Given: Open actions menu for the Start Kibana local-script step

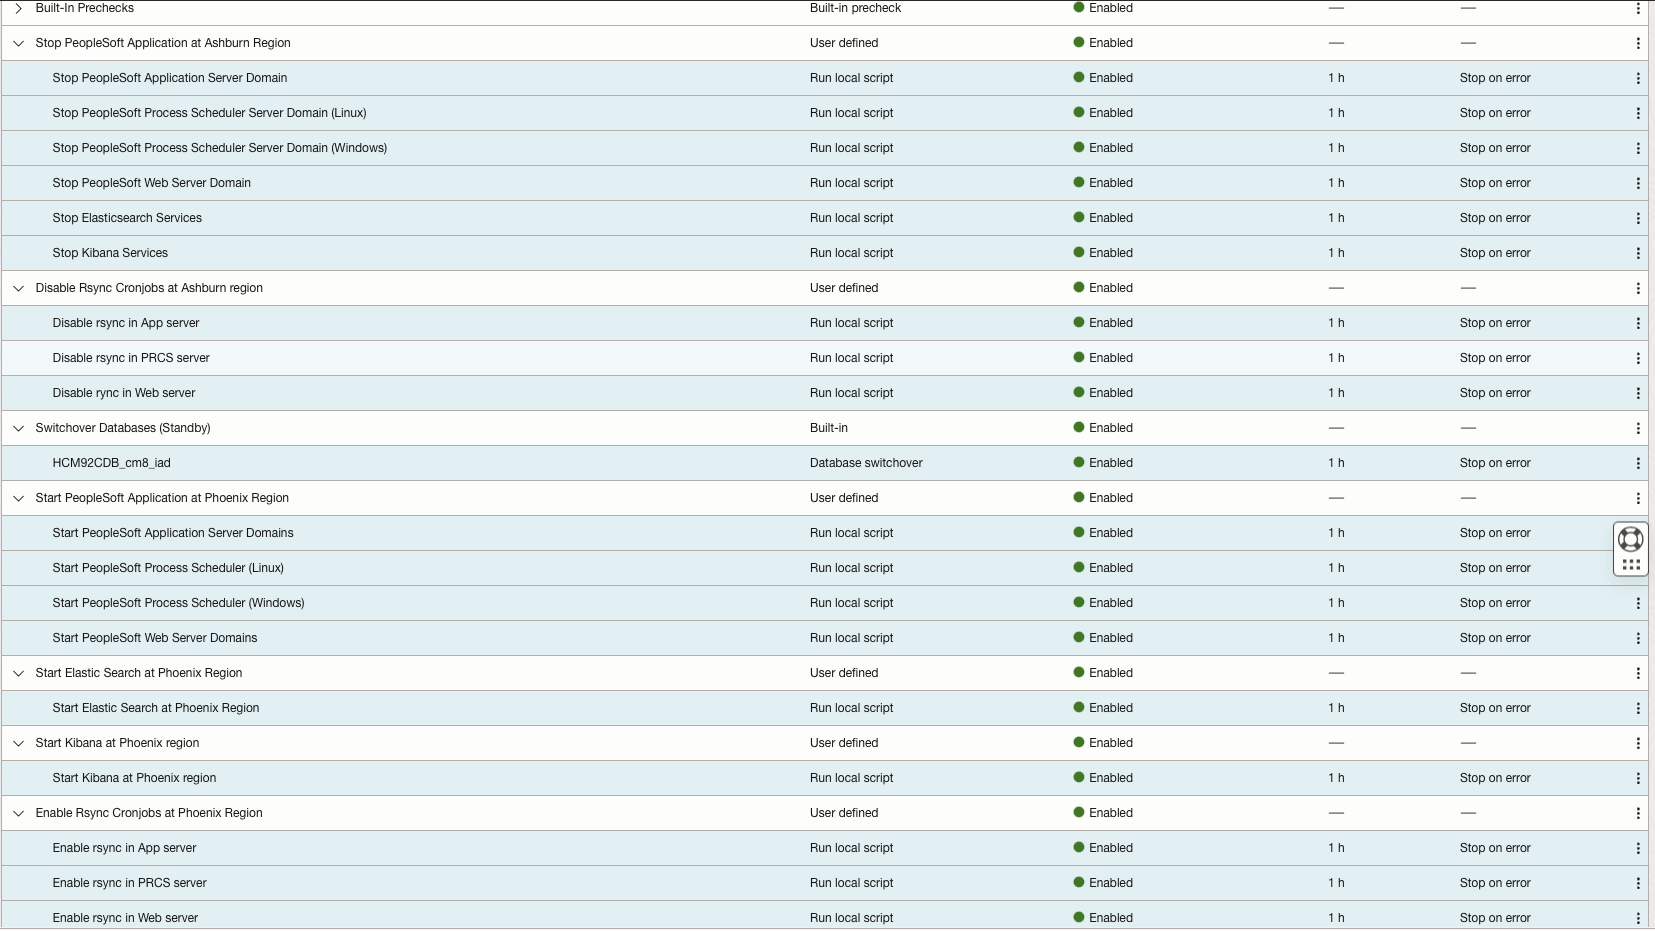Looking at the screenshot, I should click(x=1638, y=778).
